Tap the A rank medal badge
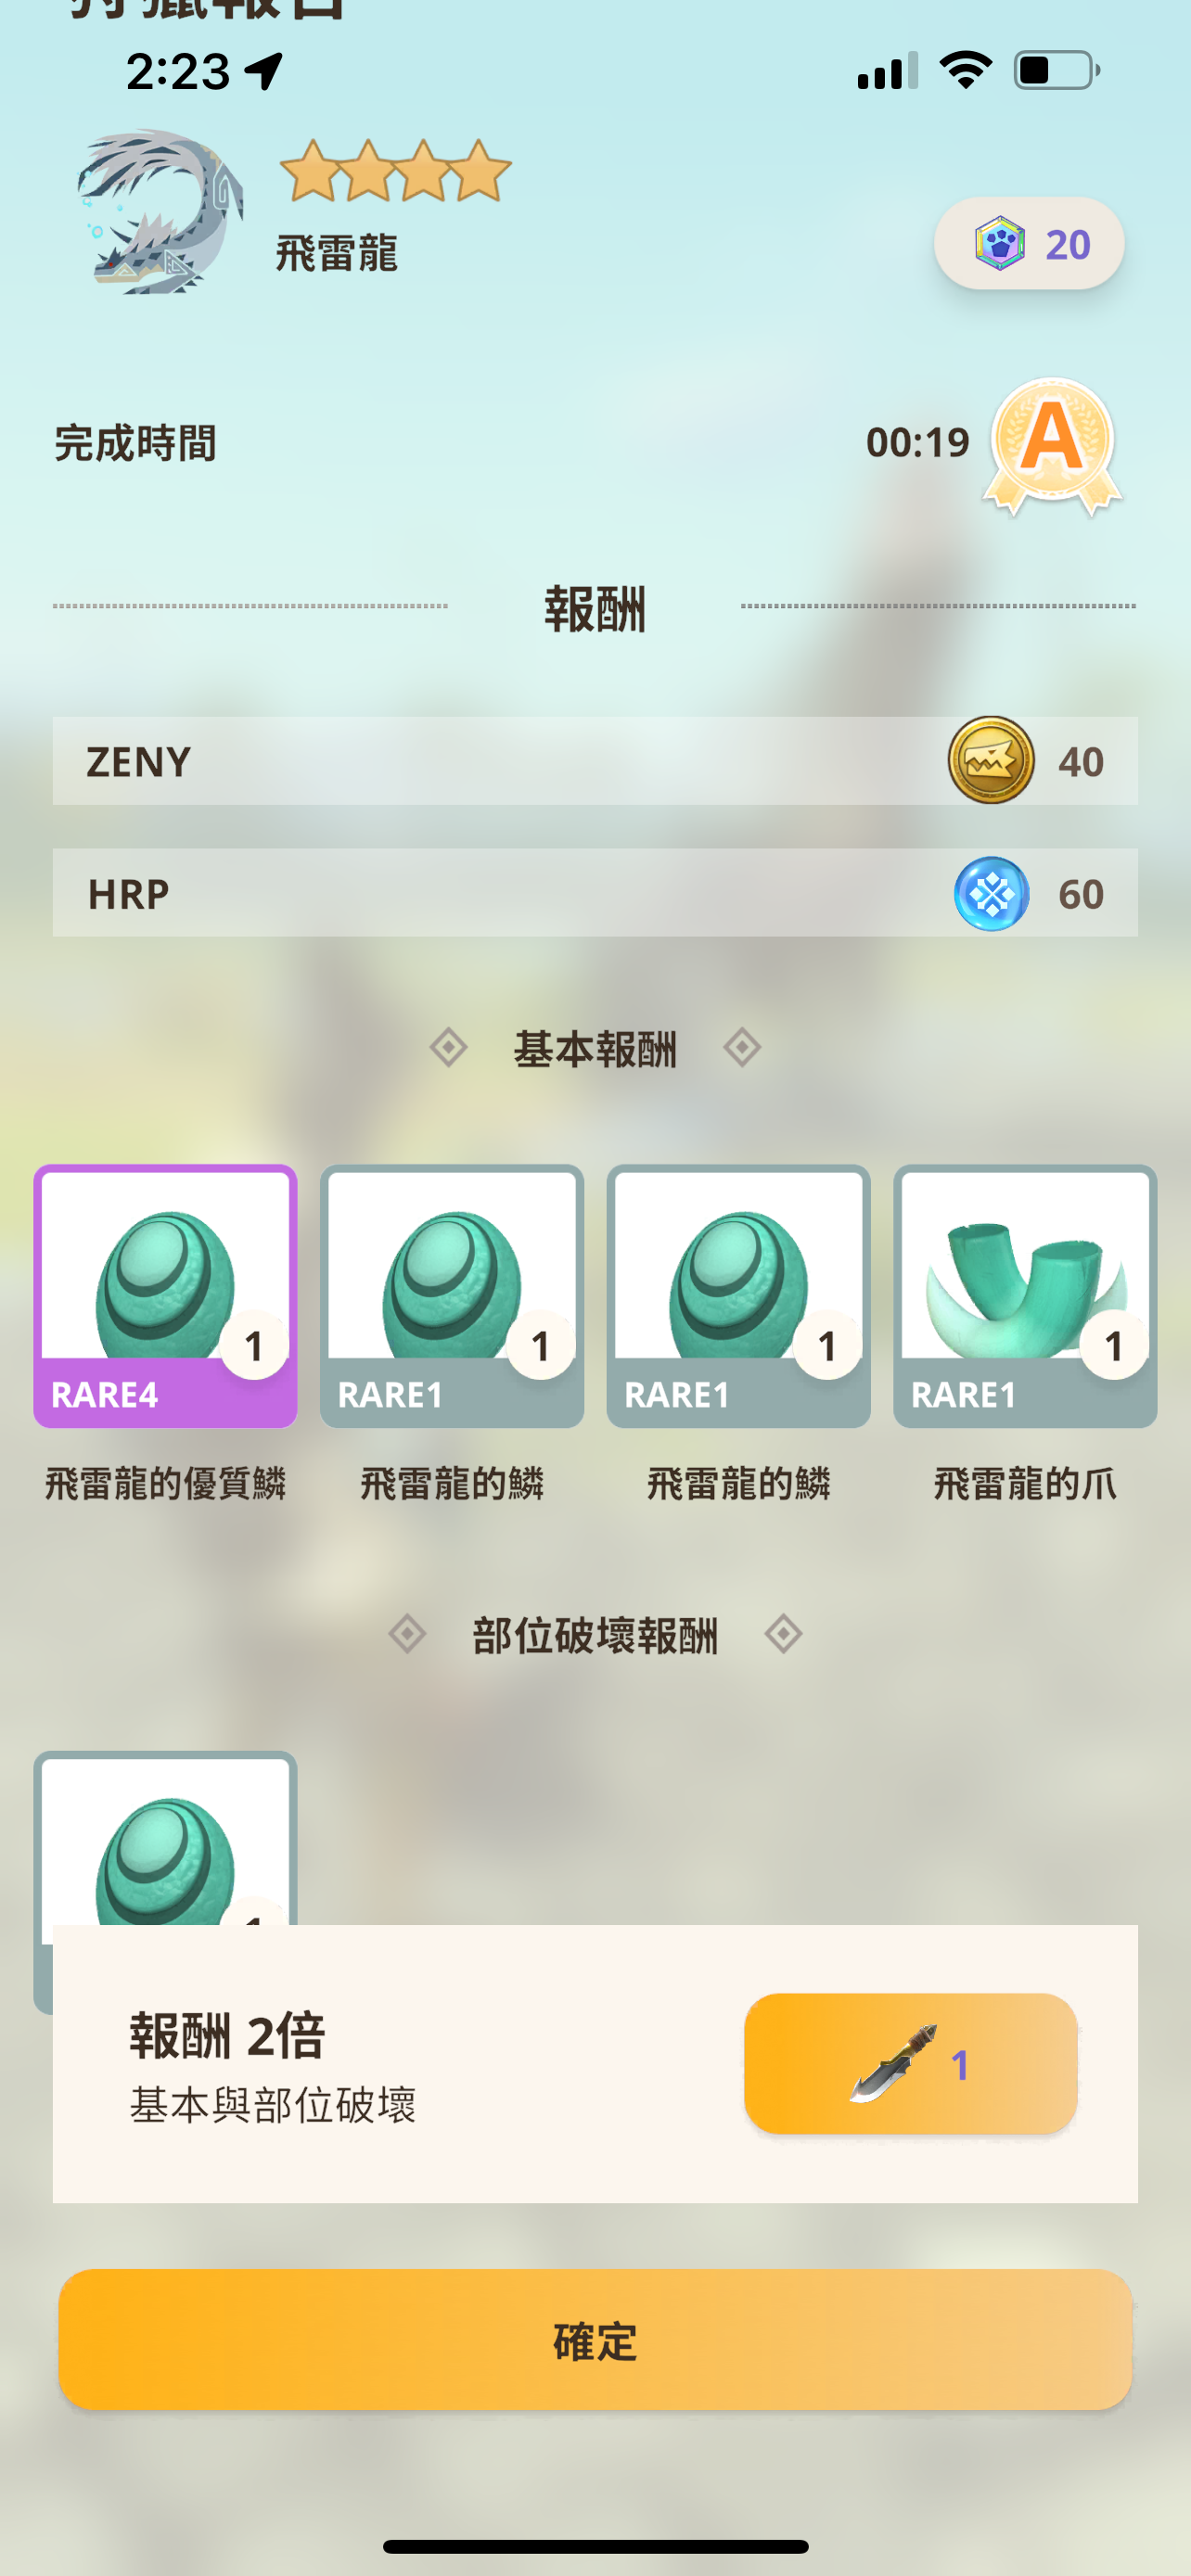This screenshot has width=1191, height=2576. click(1052, 445)
